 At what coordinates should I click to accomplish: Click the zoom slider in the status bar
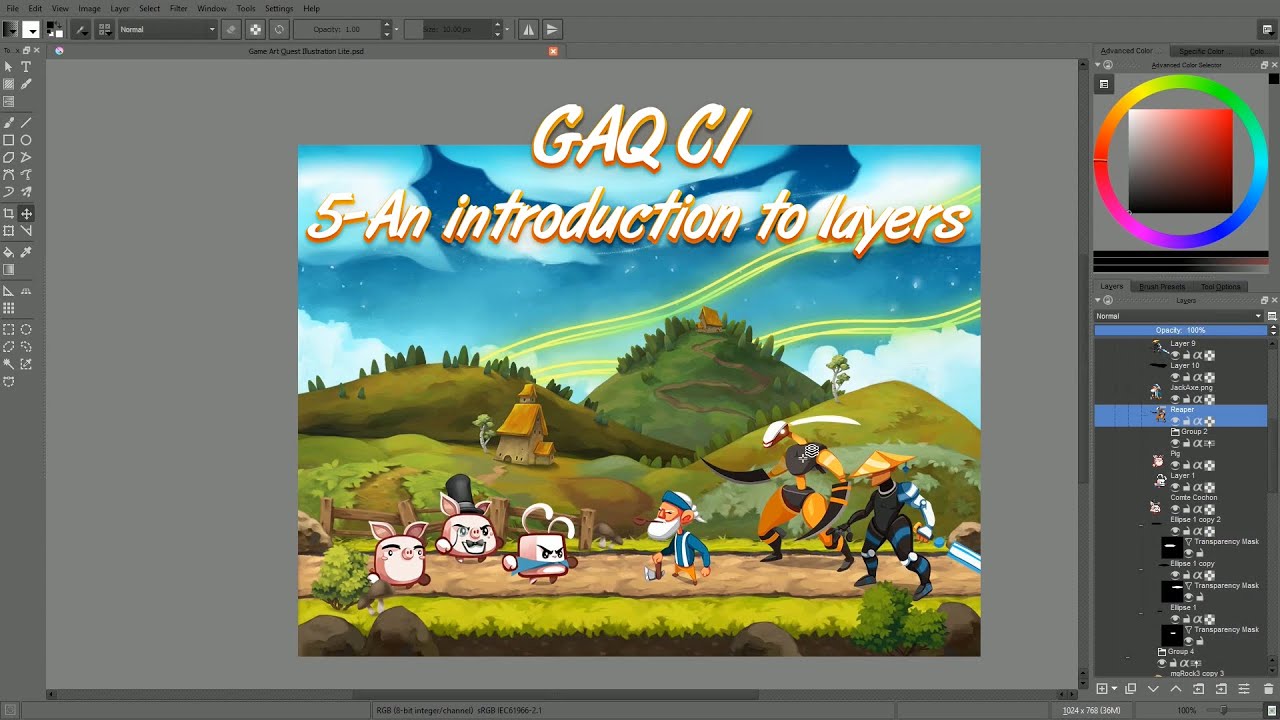tap(1234, 710)
